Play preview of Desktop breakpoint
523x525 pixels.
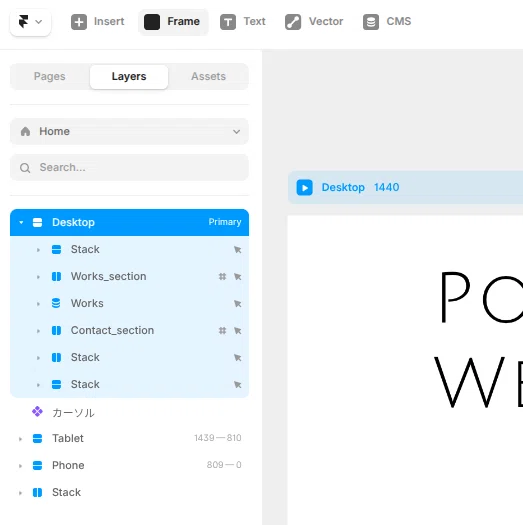point(304,188)
